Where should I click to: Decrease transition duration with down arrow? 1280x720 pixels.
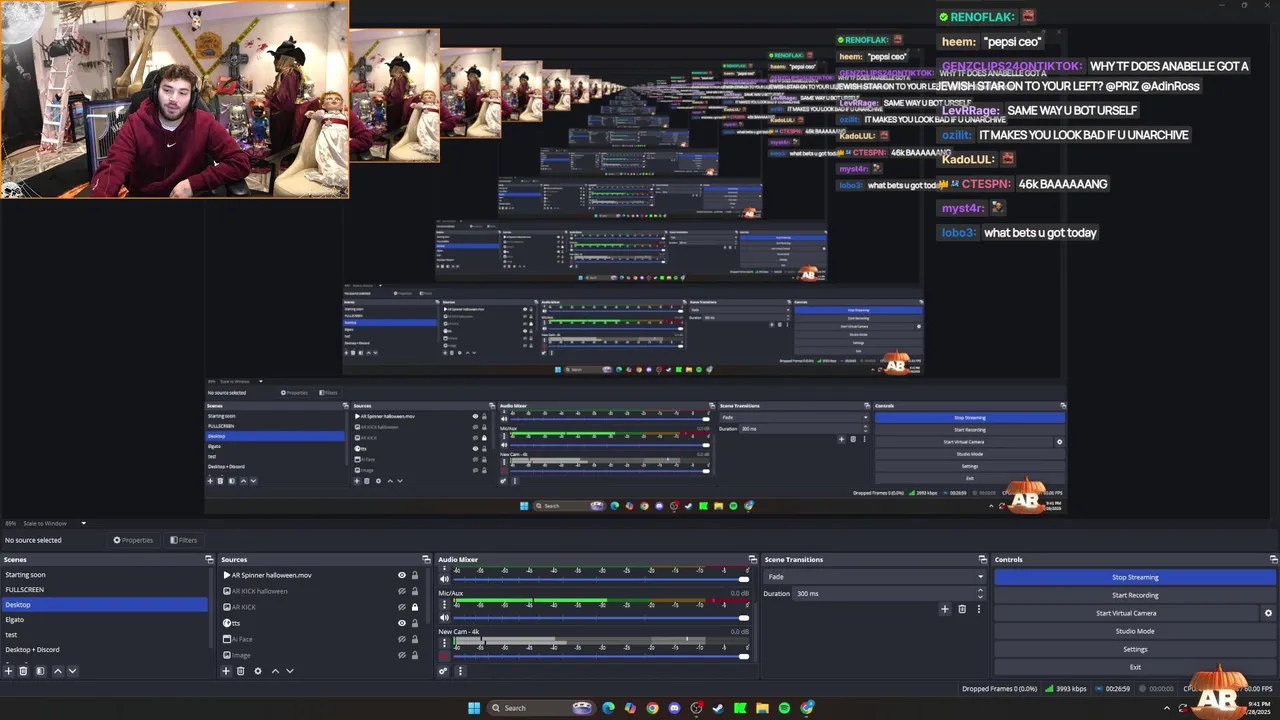[980, 596]
